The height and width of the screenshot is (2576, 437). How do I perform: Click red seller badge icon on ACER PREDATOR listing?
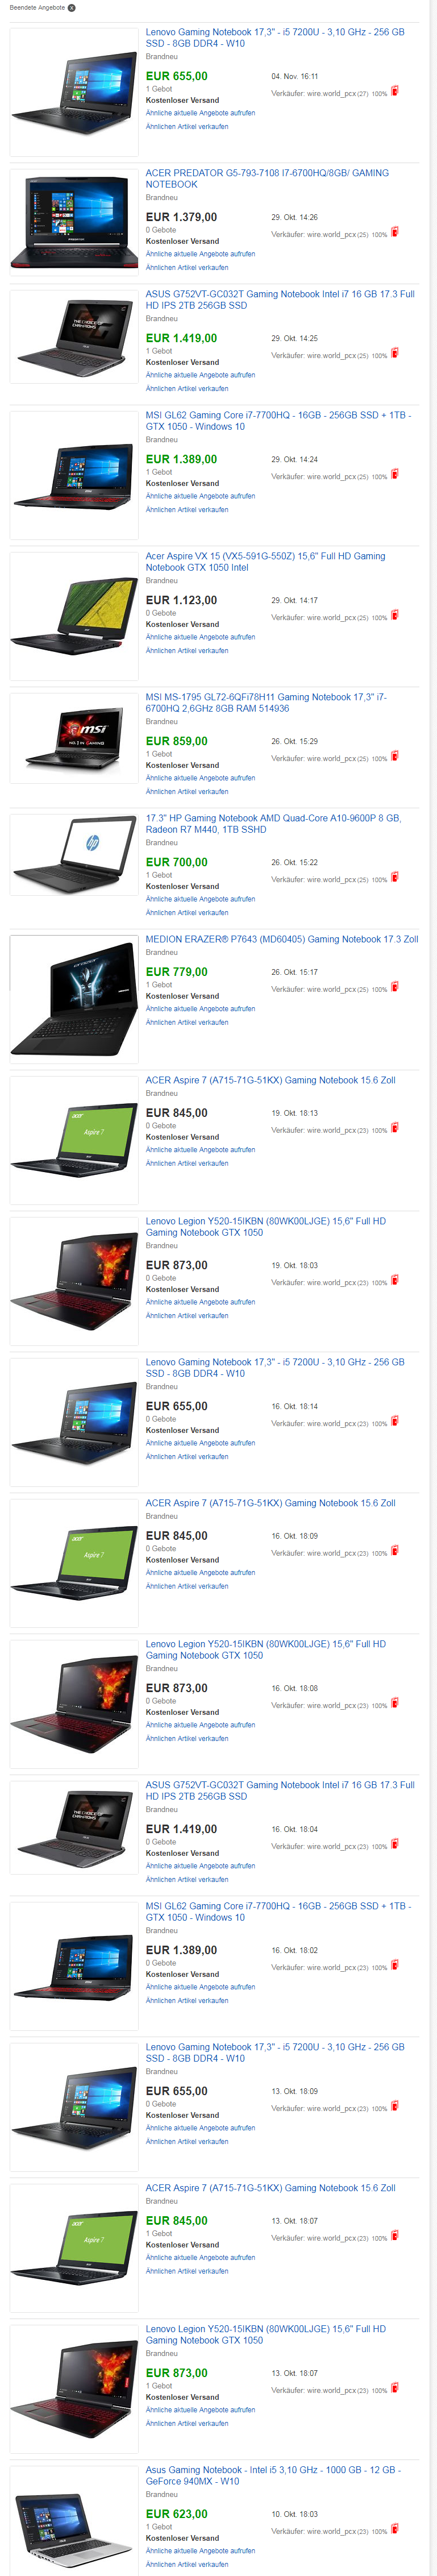394,232
